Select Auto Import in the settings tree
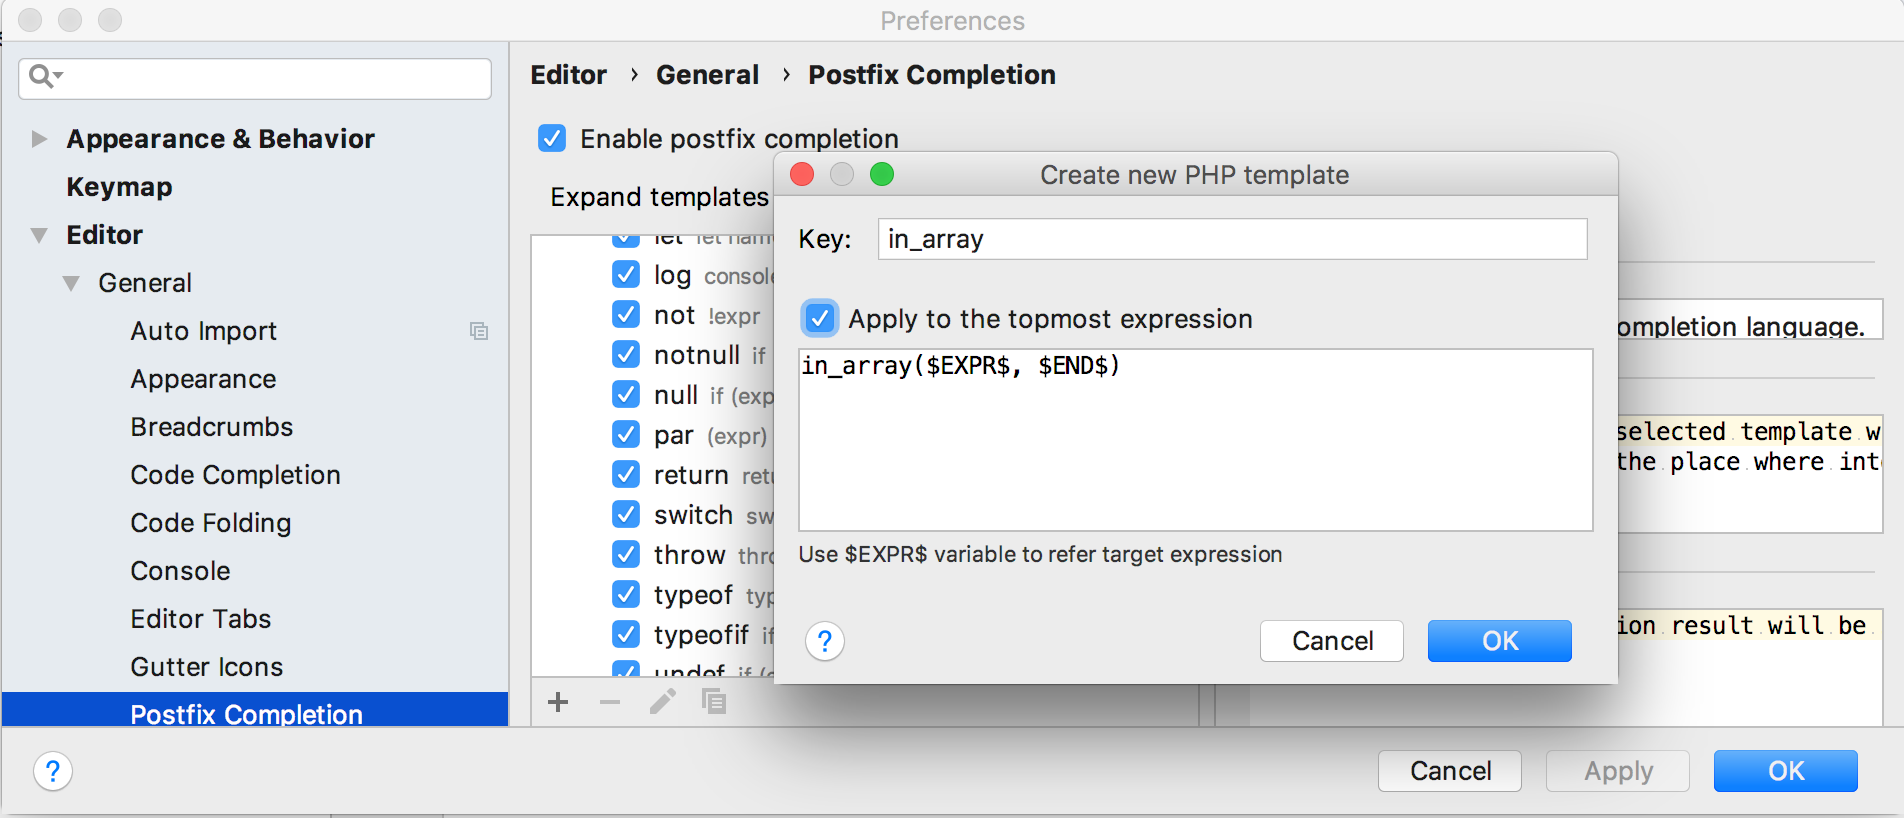The image size is (1904, 818). click(x=203, y=331)
